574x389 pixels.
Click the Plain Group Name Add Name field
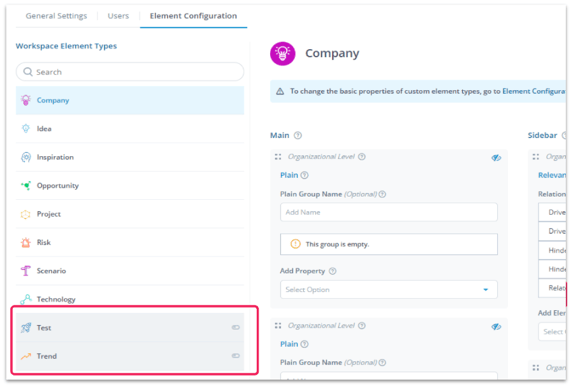(389, 212)
